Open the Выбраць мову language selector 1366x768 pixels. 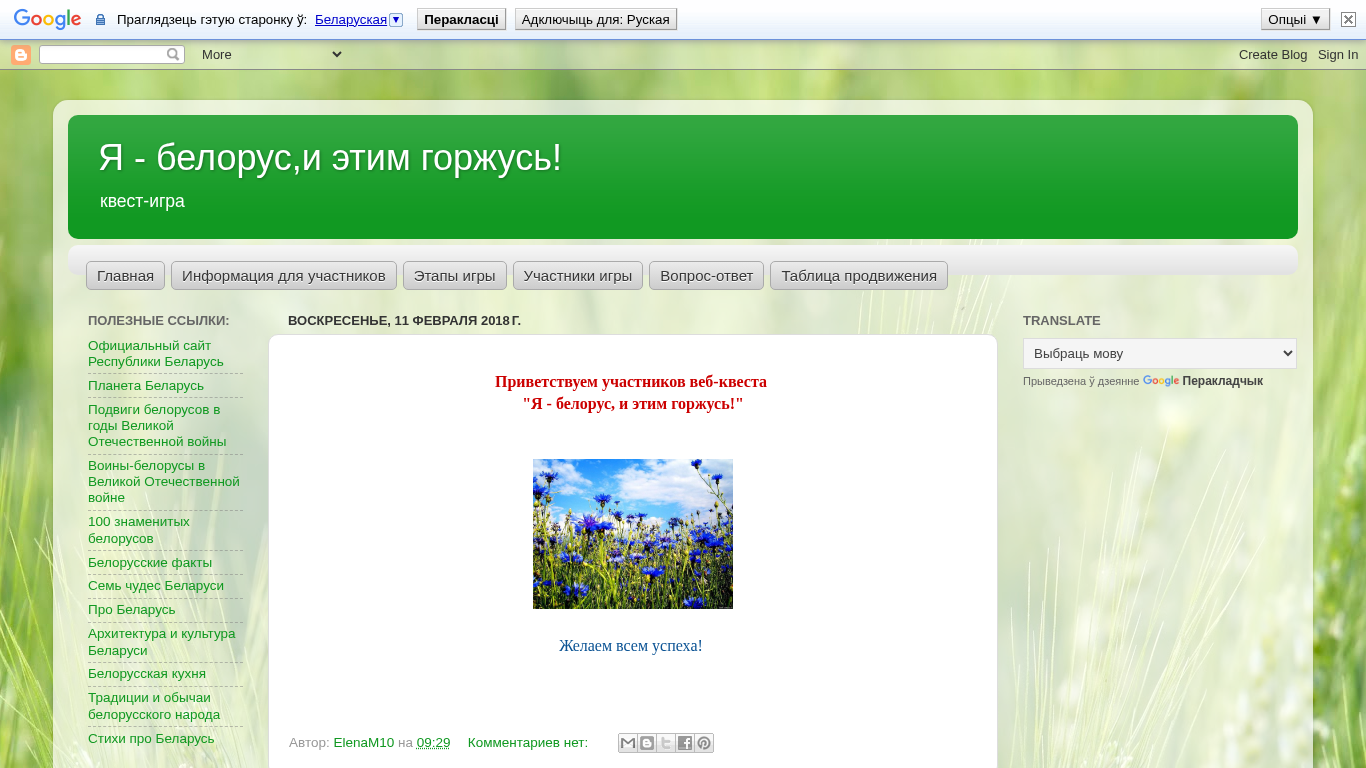[1159, 353]
